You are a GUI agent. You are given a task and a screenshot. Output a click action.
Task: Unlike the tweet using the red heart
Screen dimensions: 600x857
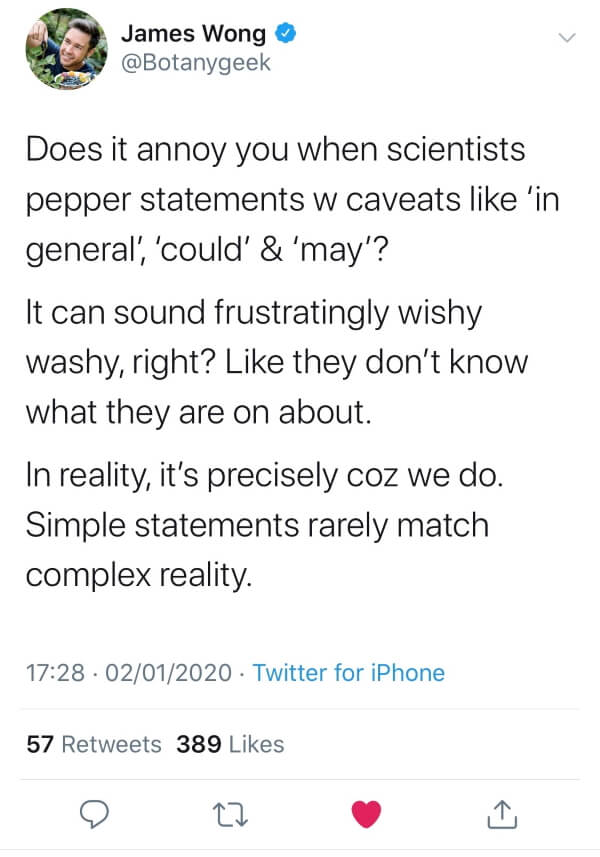click(x=367, y=815)
